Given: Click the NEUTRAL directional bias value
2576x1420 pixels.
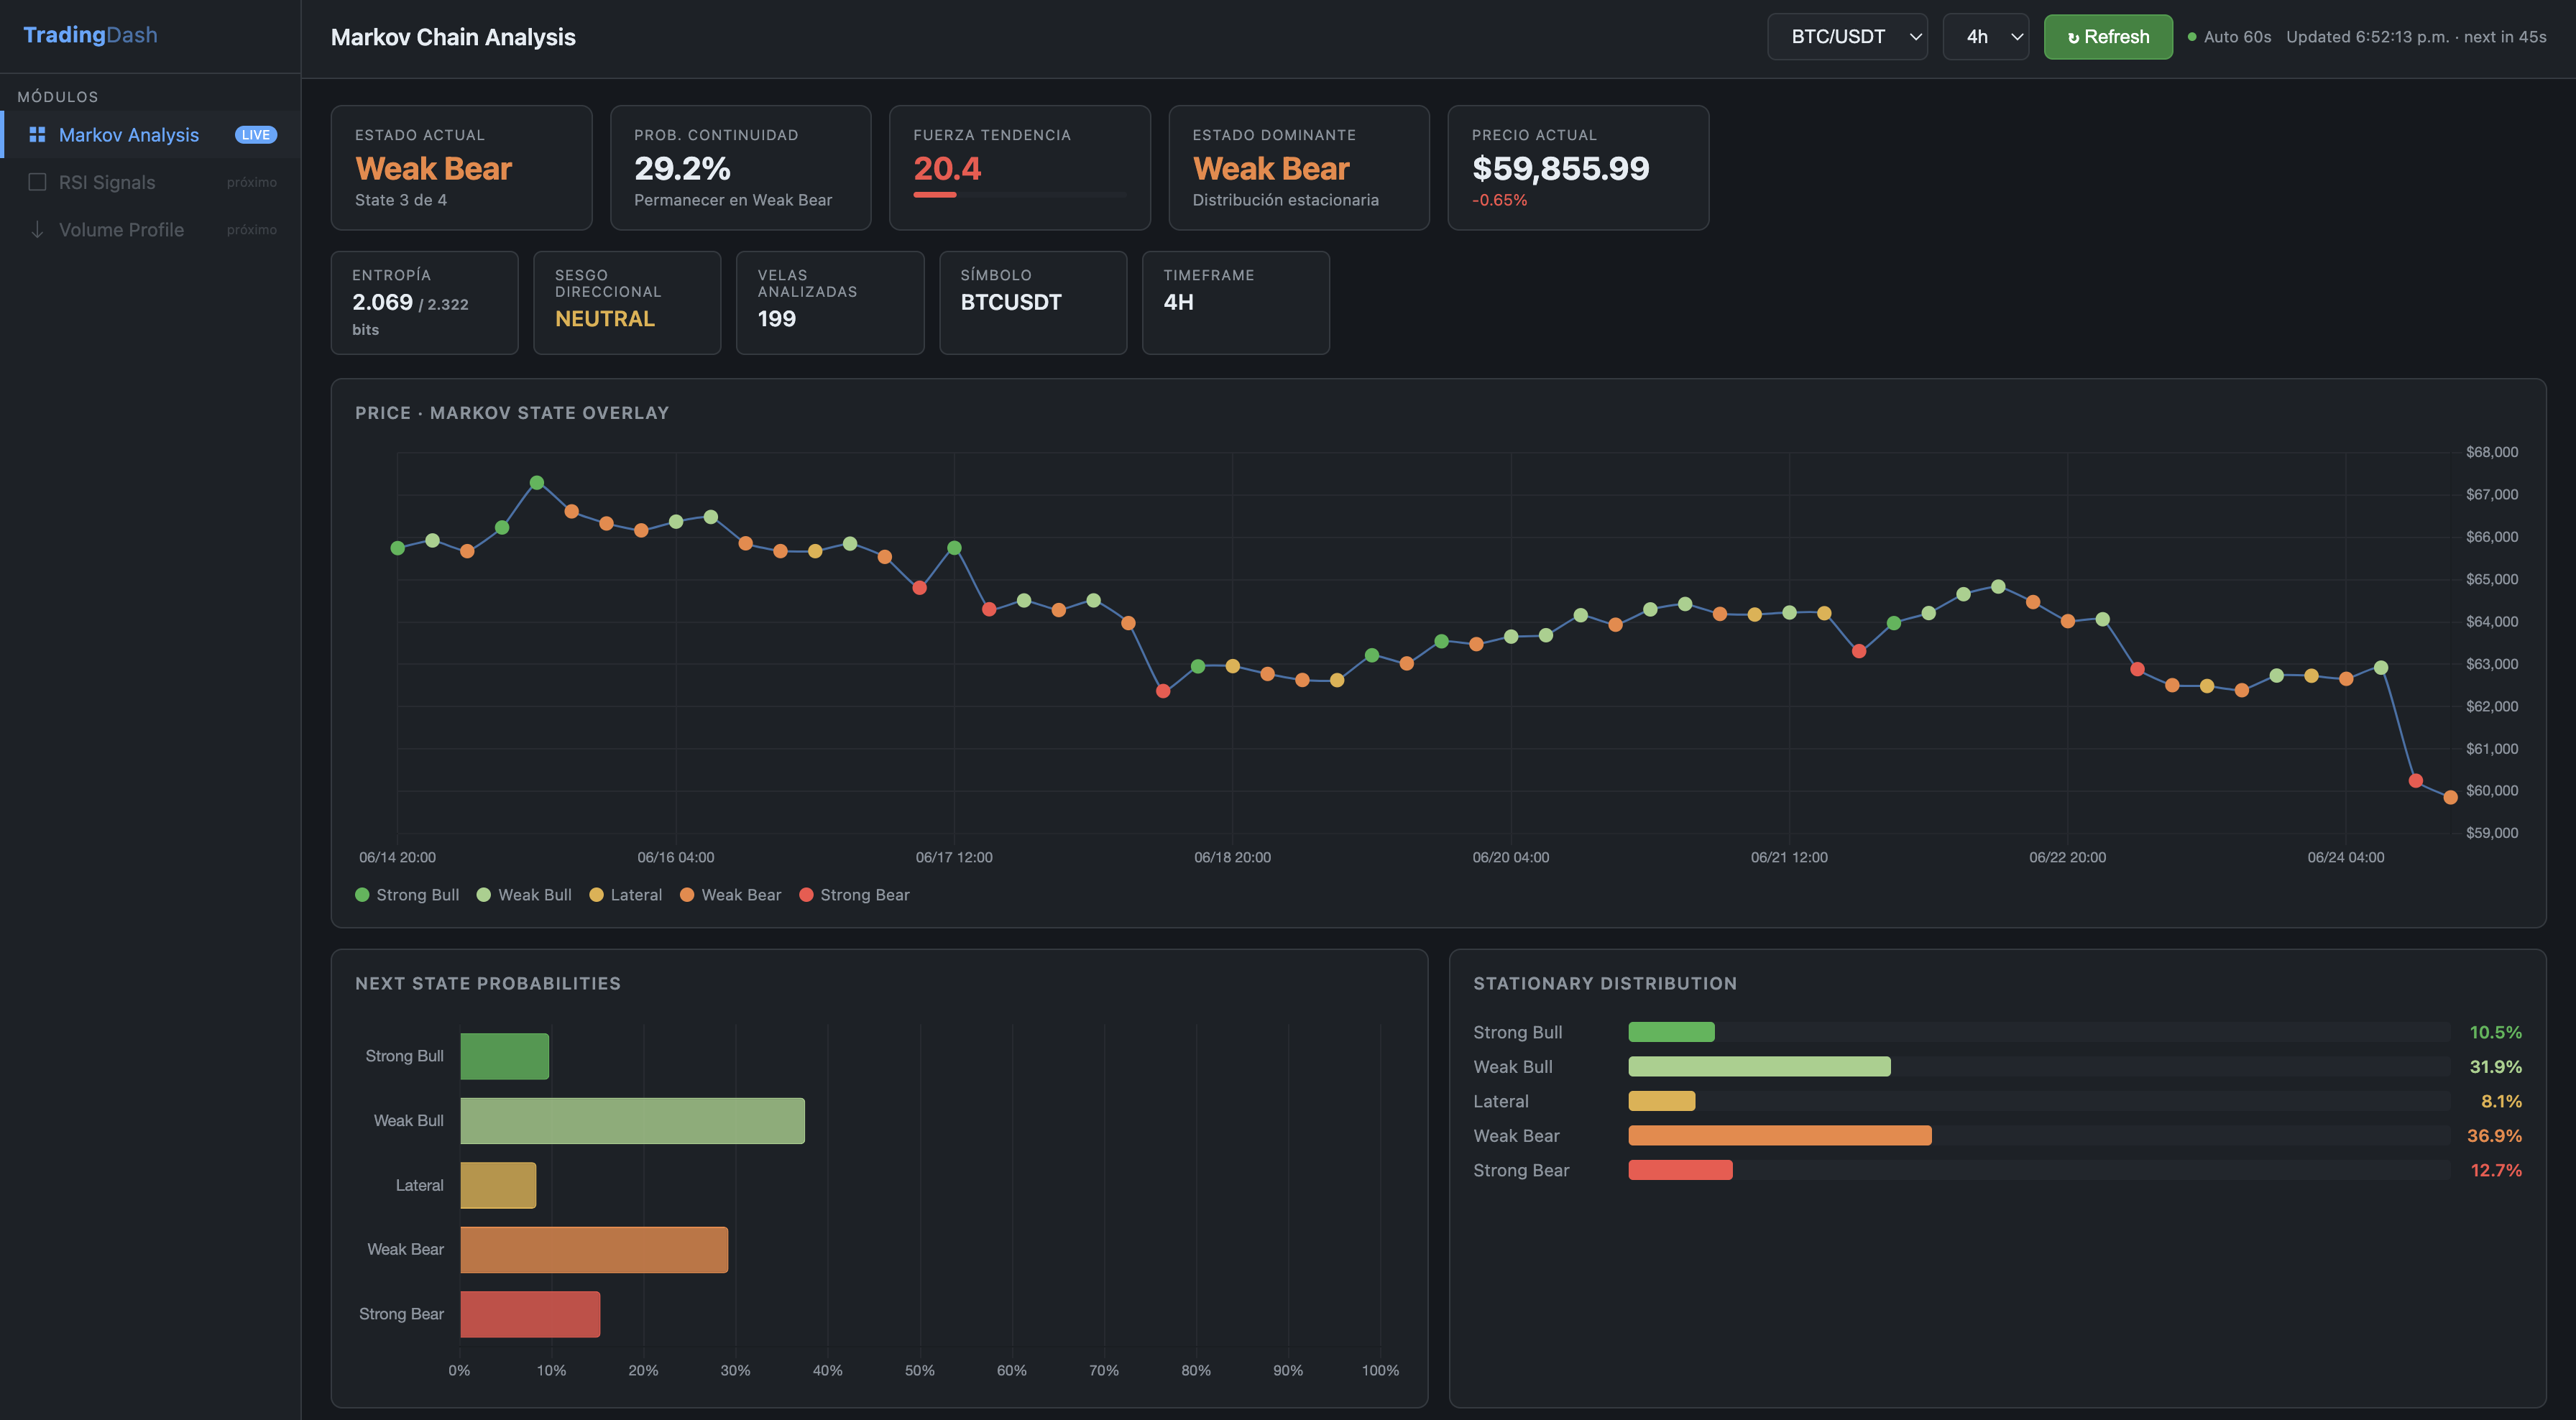Looking at the screenshot, I should 605,319.
